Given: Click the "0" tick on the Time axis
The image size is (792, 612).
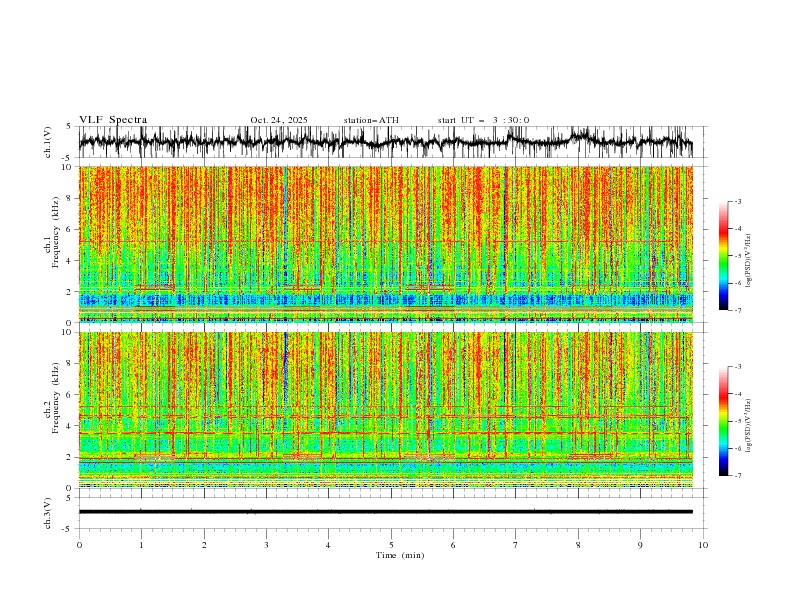Looking at the screenshot, I should point(79,545).
